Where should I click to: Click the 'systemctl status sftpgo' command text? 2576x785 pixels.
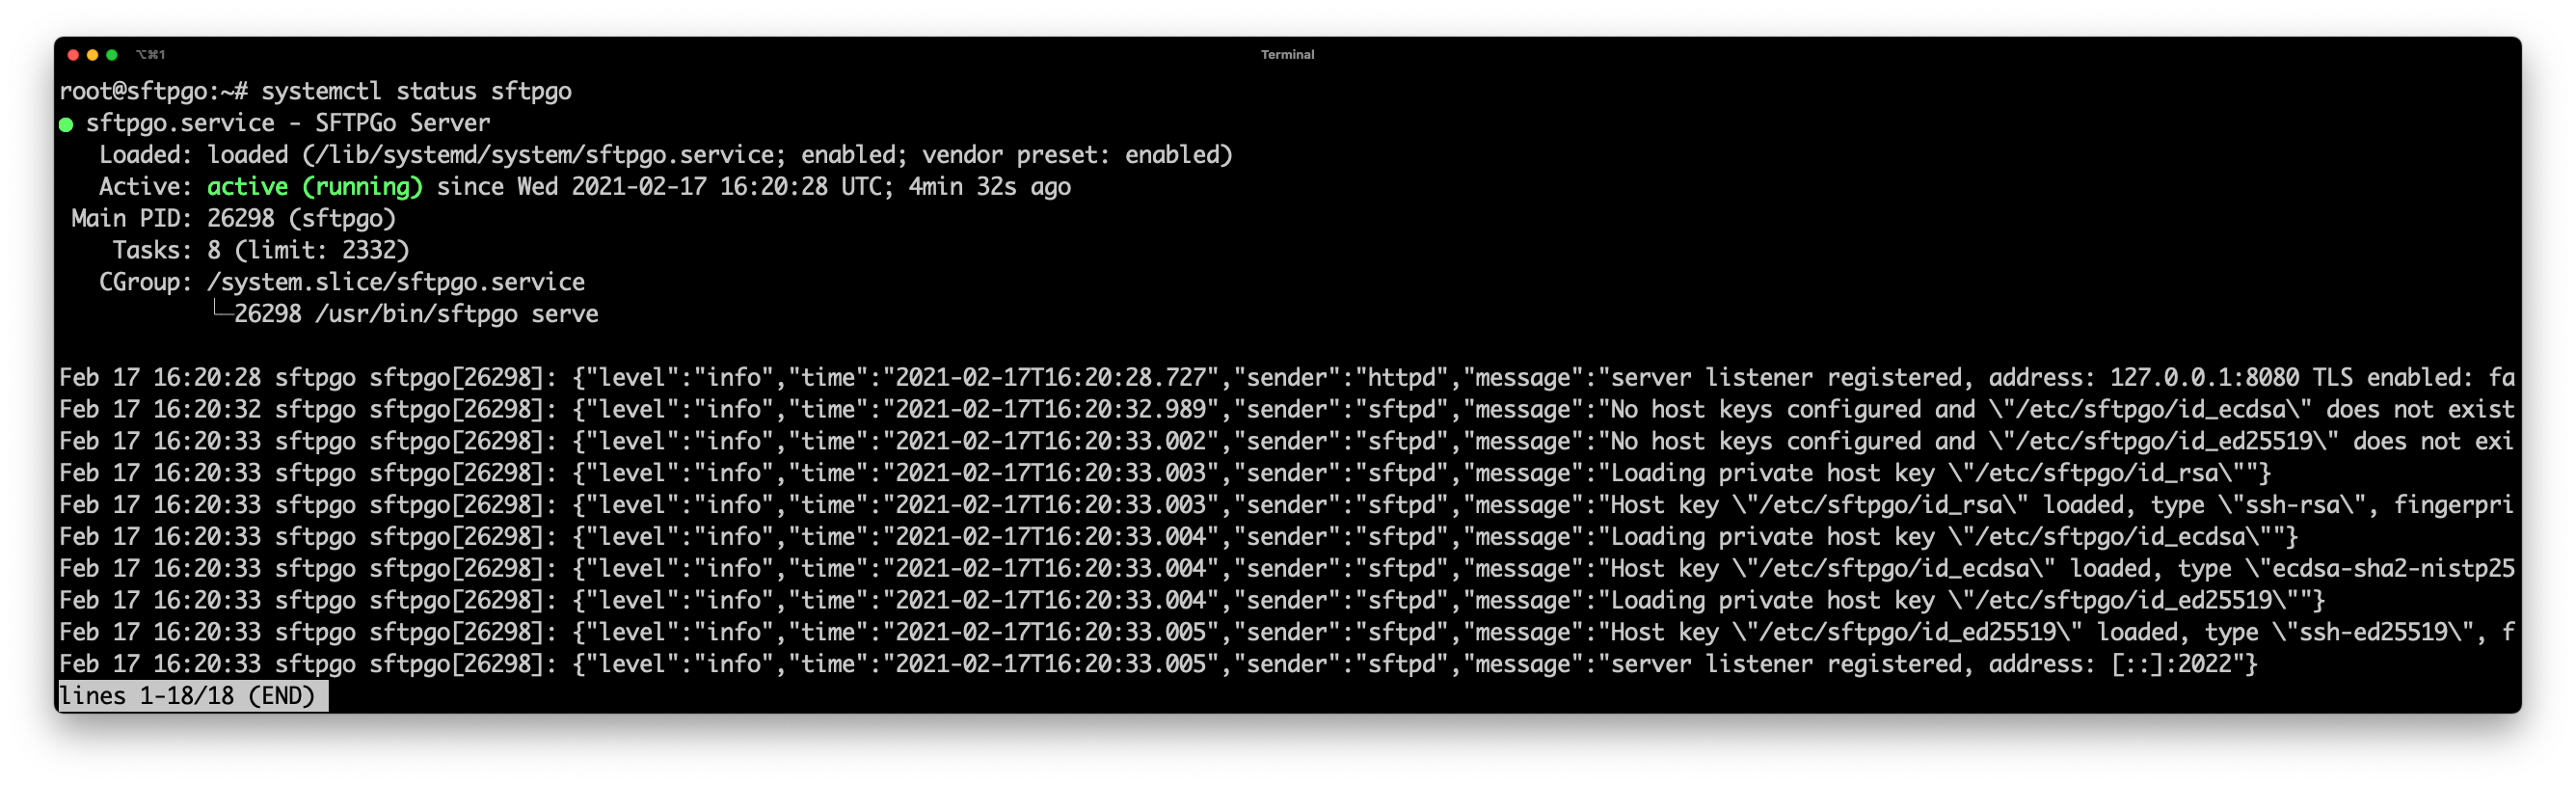(x=416, y=91)
